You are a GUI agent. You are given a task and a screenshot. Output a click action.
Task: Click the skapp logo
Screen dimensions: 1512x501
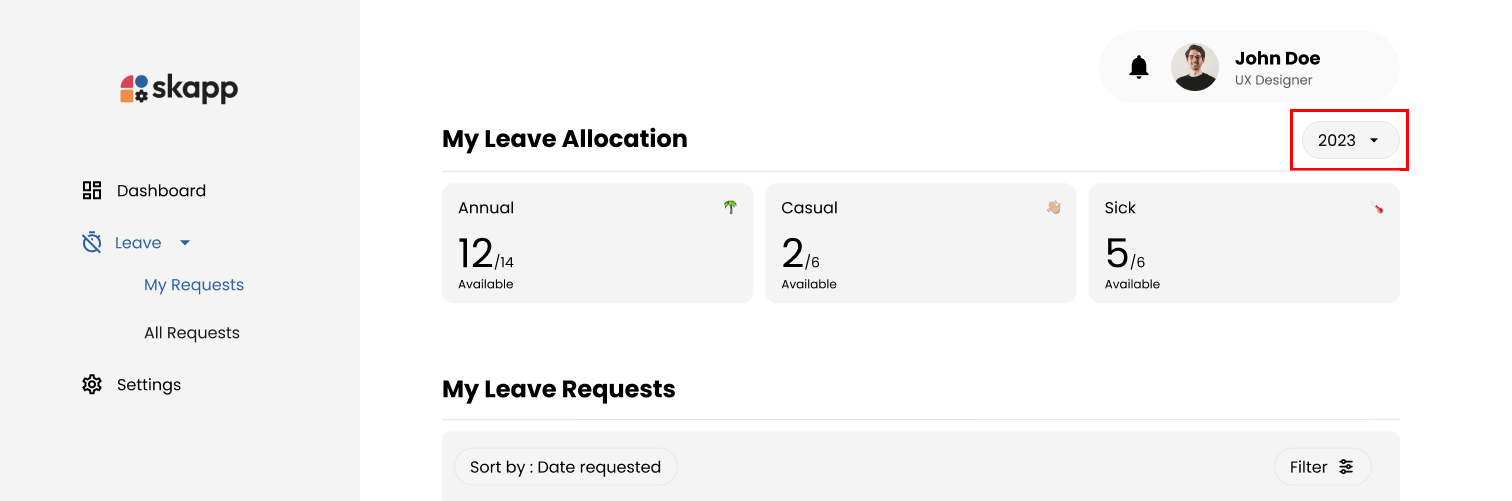pos(179,88)
